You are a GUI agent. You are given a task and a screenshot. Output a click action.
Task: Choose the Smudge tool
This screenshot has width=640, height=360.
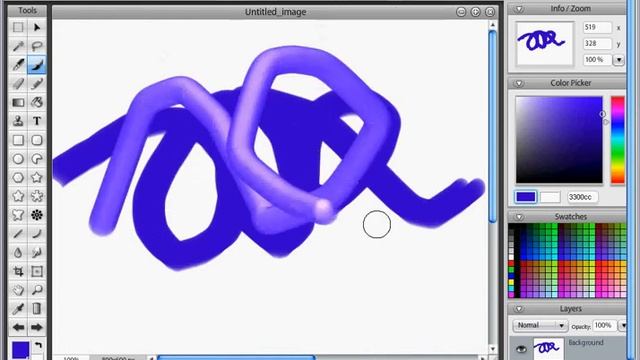[x=37, y=253]
